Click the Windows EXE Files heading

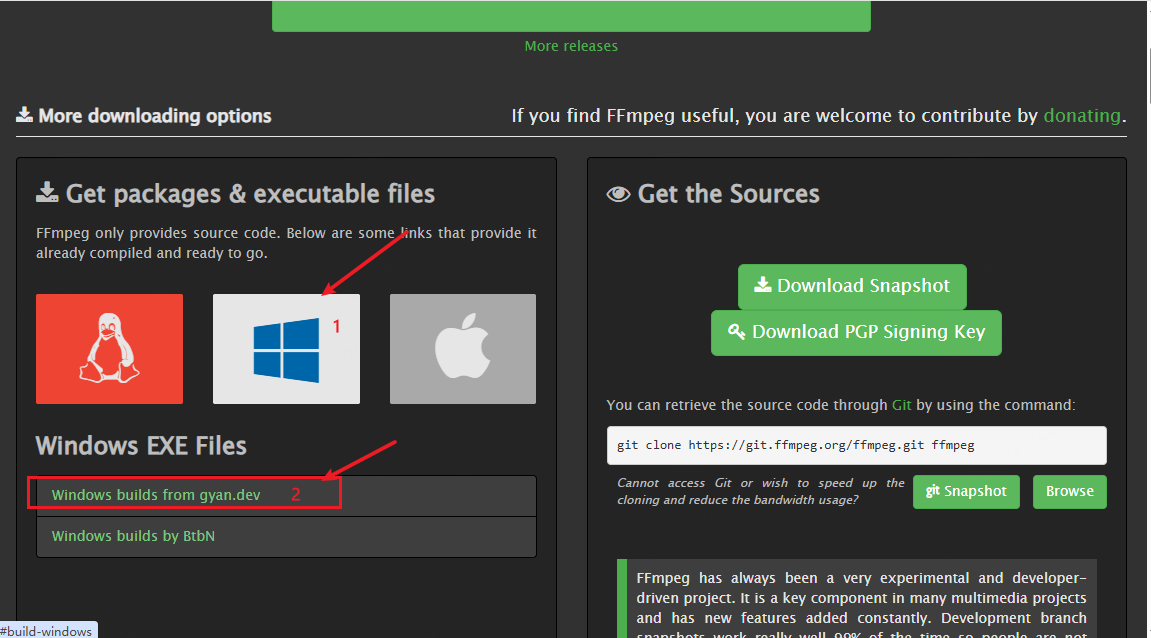pyautogui.click(x=141, y=446)
